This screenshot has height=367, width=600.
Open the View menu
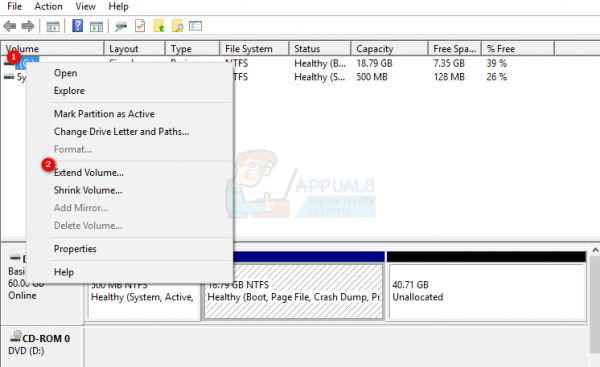click(85, 7)
